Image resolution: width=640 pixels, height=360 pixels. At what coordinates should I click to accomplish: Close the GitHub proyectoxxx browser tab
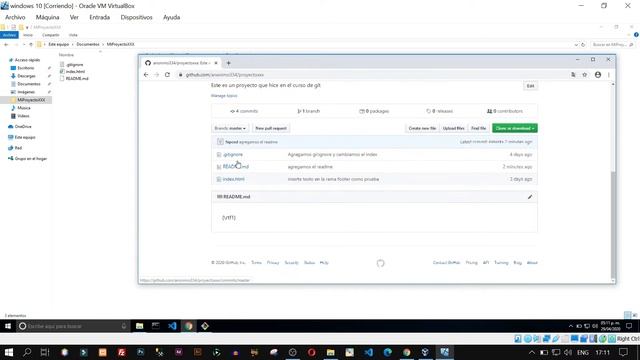coord(216,63)
